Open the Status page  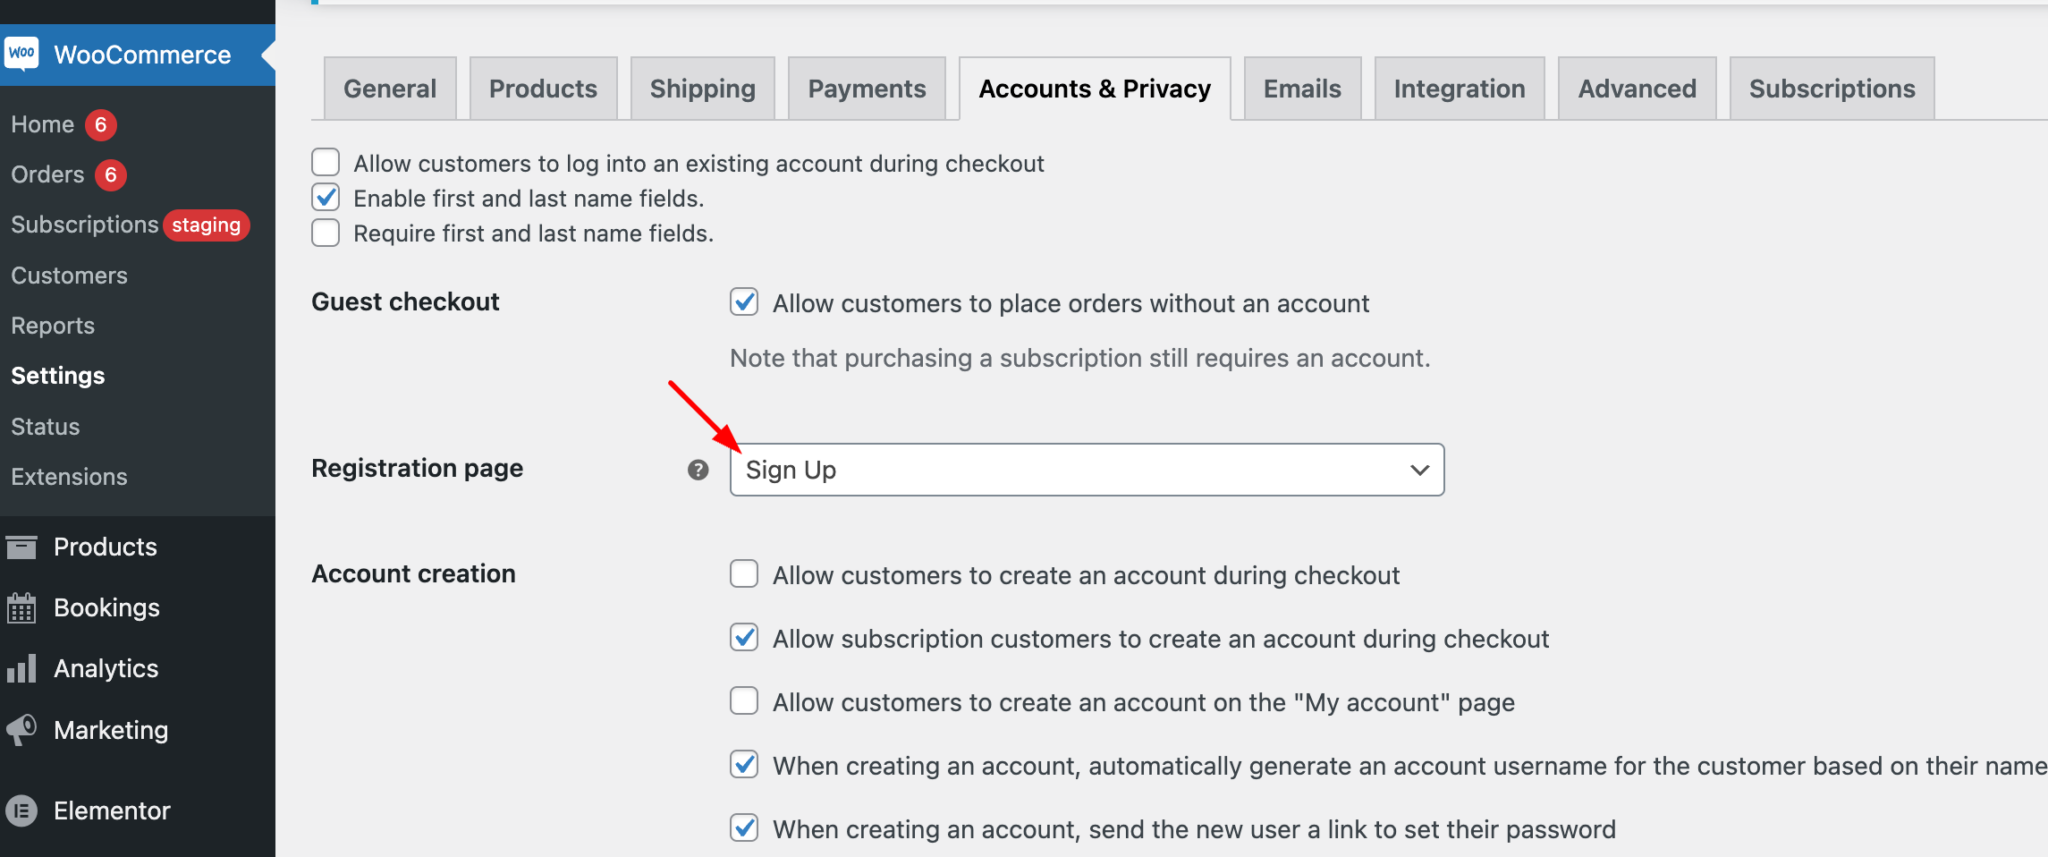click(44, 426)
